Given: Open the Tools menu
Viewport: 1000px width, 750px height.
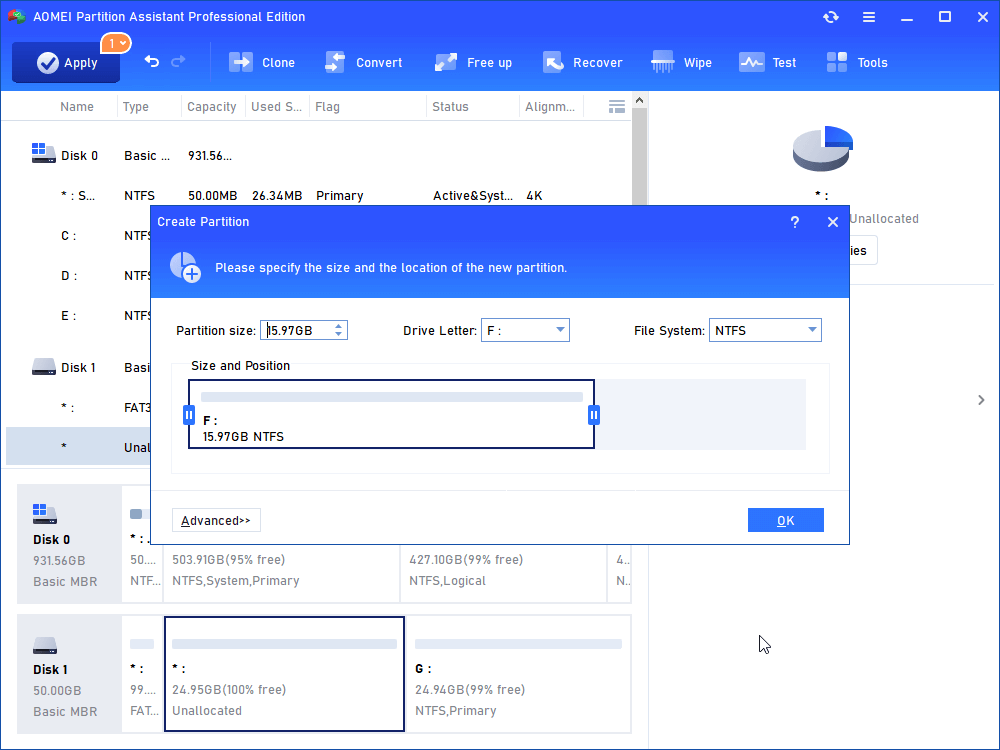Looking at the screenshot, I should tap(857, 62).
